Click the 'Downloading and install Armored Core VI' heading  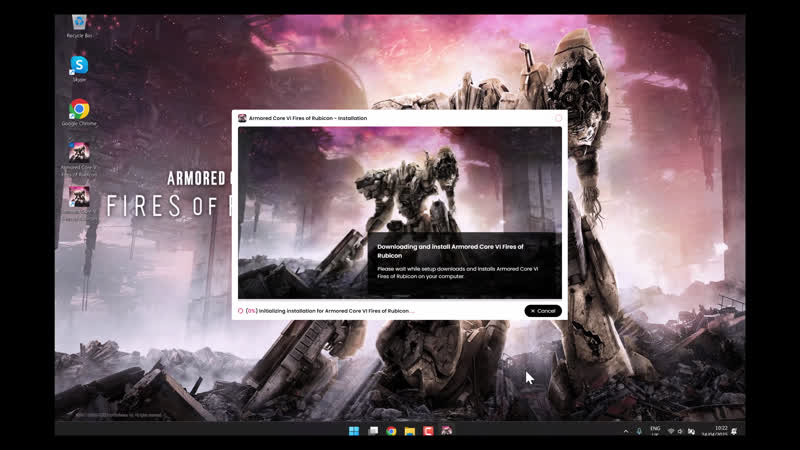pyautogui.click(x=450, y=251)
